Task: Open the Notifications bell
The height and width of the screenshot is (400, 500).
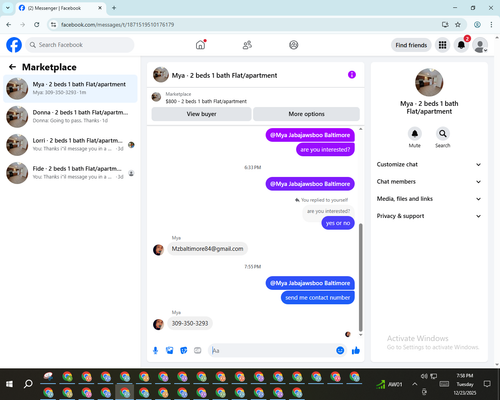Action: coord(461,45)
